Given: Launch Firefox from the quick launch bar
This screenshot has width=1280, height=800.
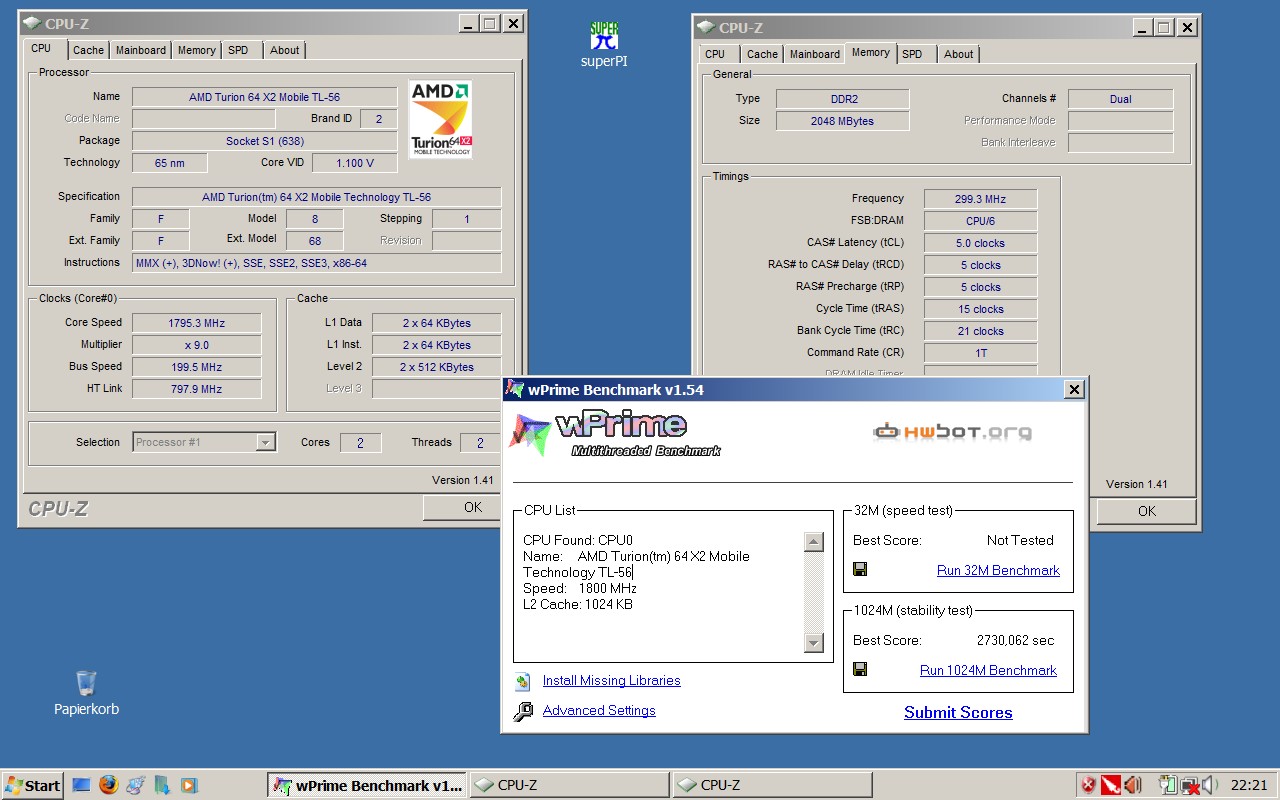Looking at the screenshot, I should [x=108, y=785].
